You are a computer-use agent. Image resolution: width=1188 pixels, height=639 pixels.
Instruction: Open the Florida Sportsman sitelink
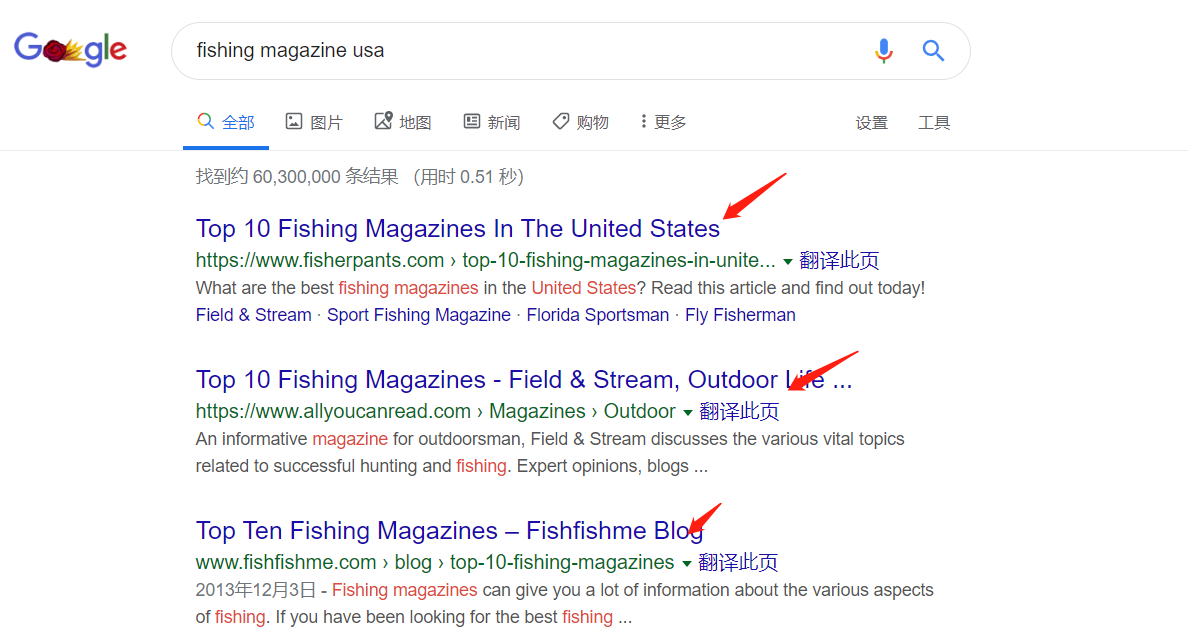[x=598, y=315]
